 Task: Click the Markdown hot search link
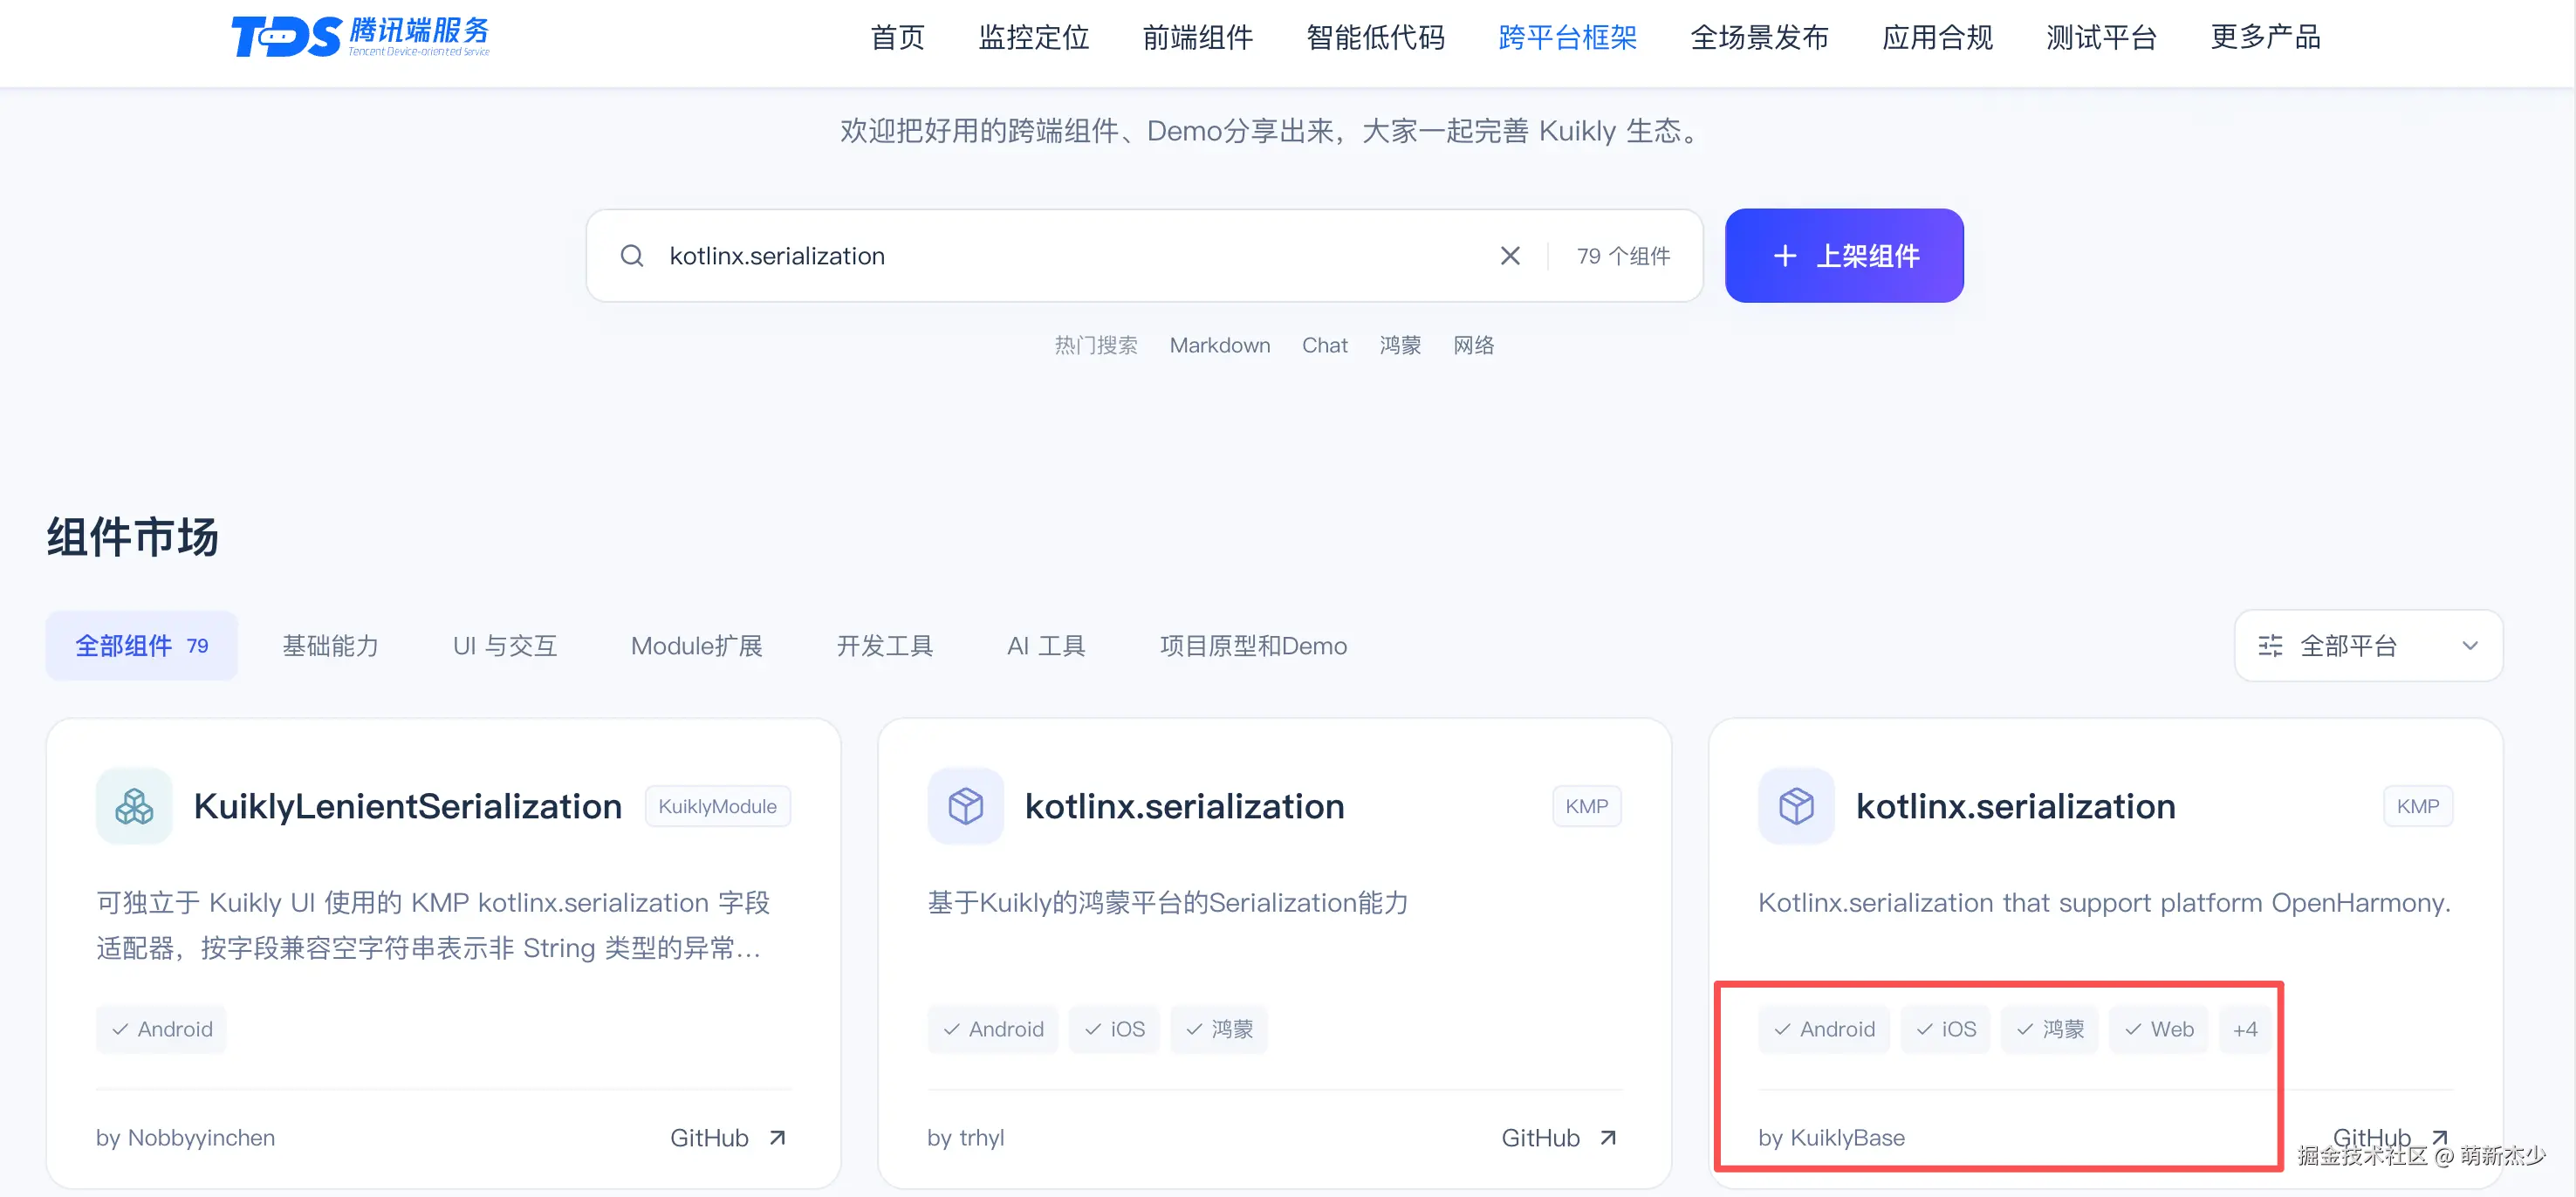(x=1220, y=345)
